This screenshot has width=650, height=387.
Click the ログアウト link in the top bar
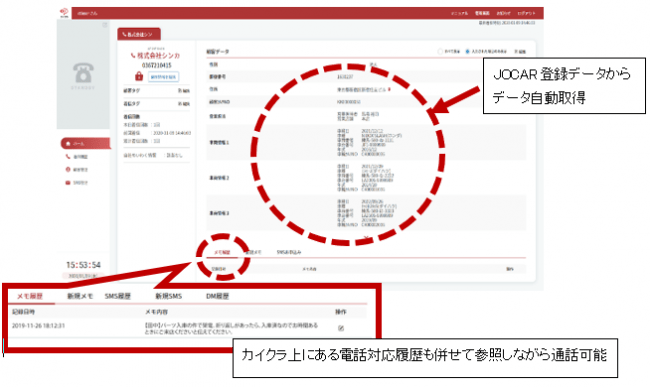(526, 13)
